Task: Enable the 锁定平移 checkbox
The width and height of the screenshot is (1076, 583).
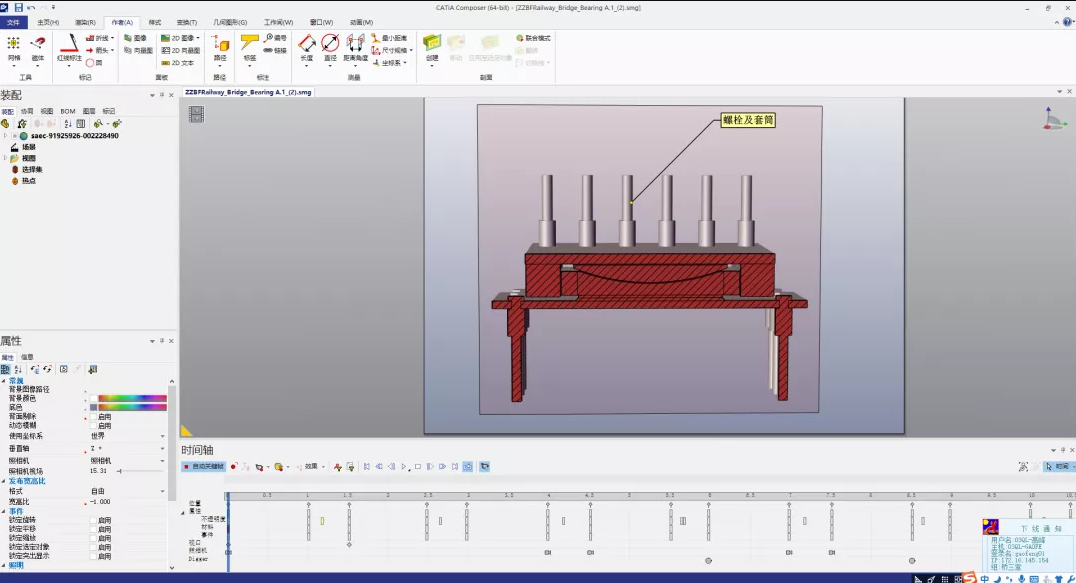Action: point(93,529)
